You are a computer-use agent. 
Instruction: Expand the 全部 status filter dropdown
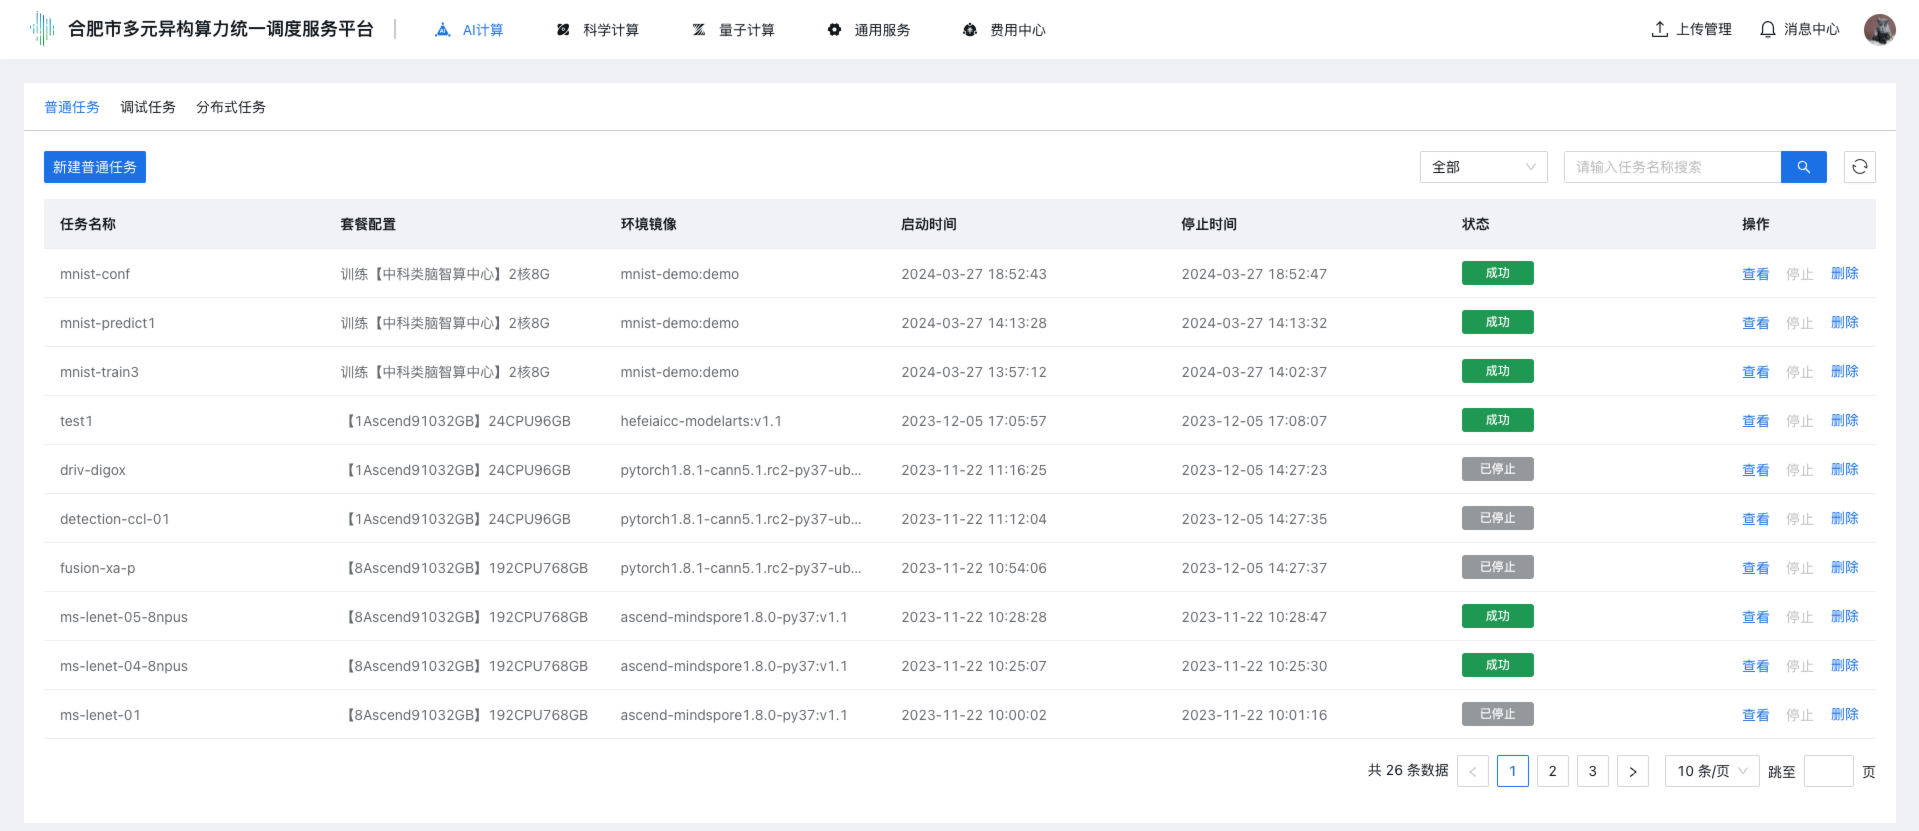[1483, 167]
